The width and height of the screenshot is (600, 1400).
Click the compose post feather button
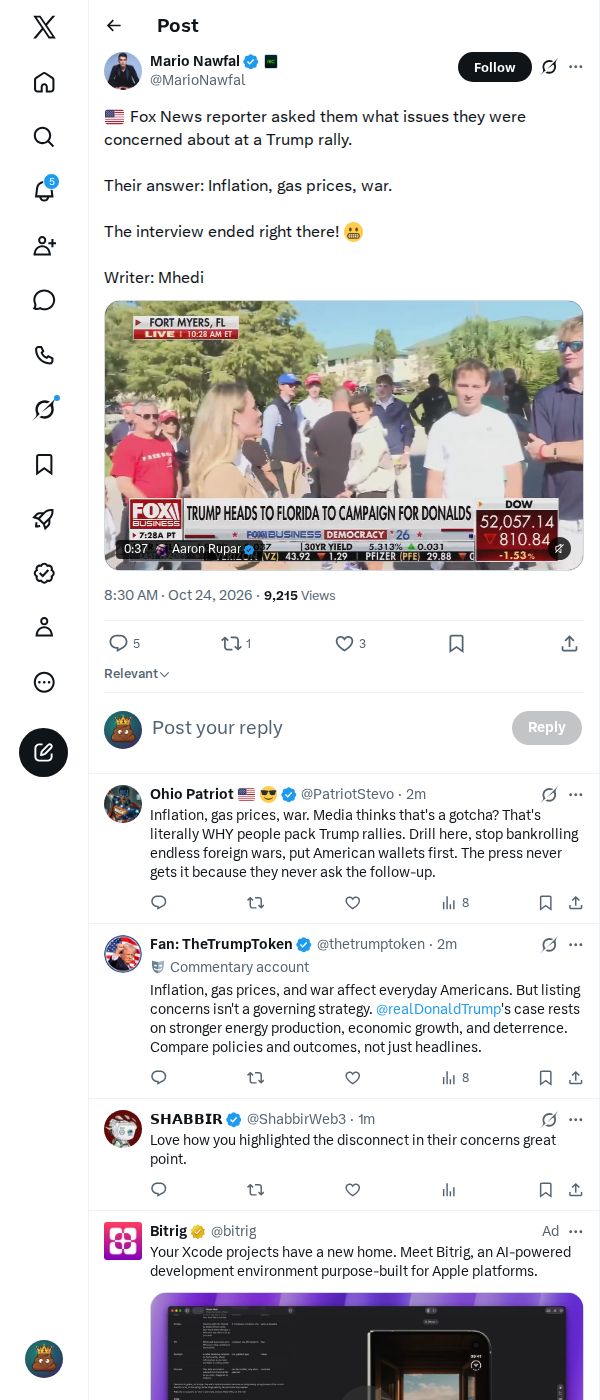click(x=44, y=752)
